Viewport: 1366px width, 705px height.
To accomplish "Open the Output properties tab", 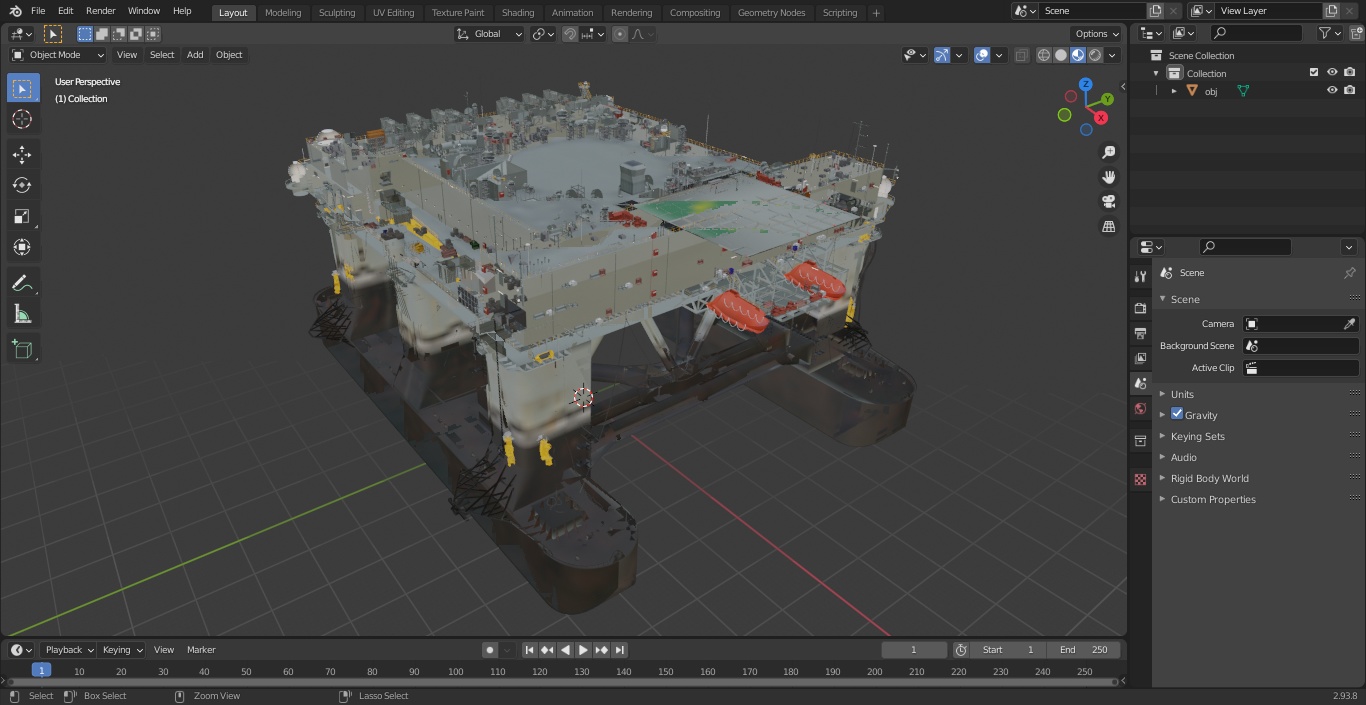I will [1140, 333].
